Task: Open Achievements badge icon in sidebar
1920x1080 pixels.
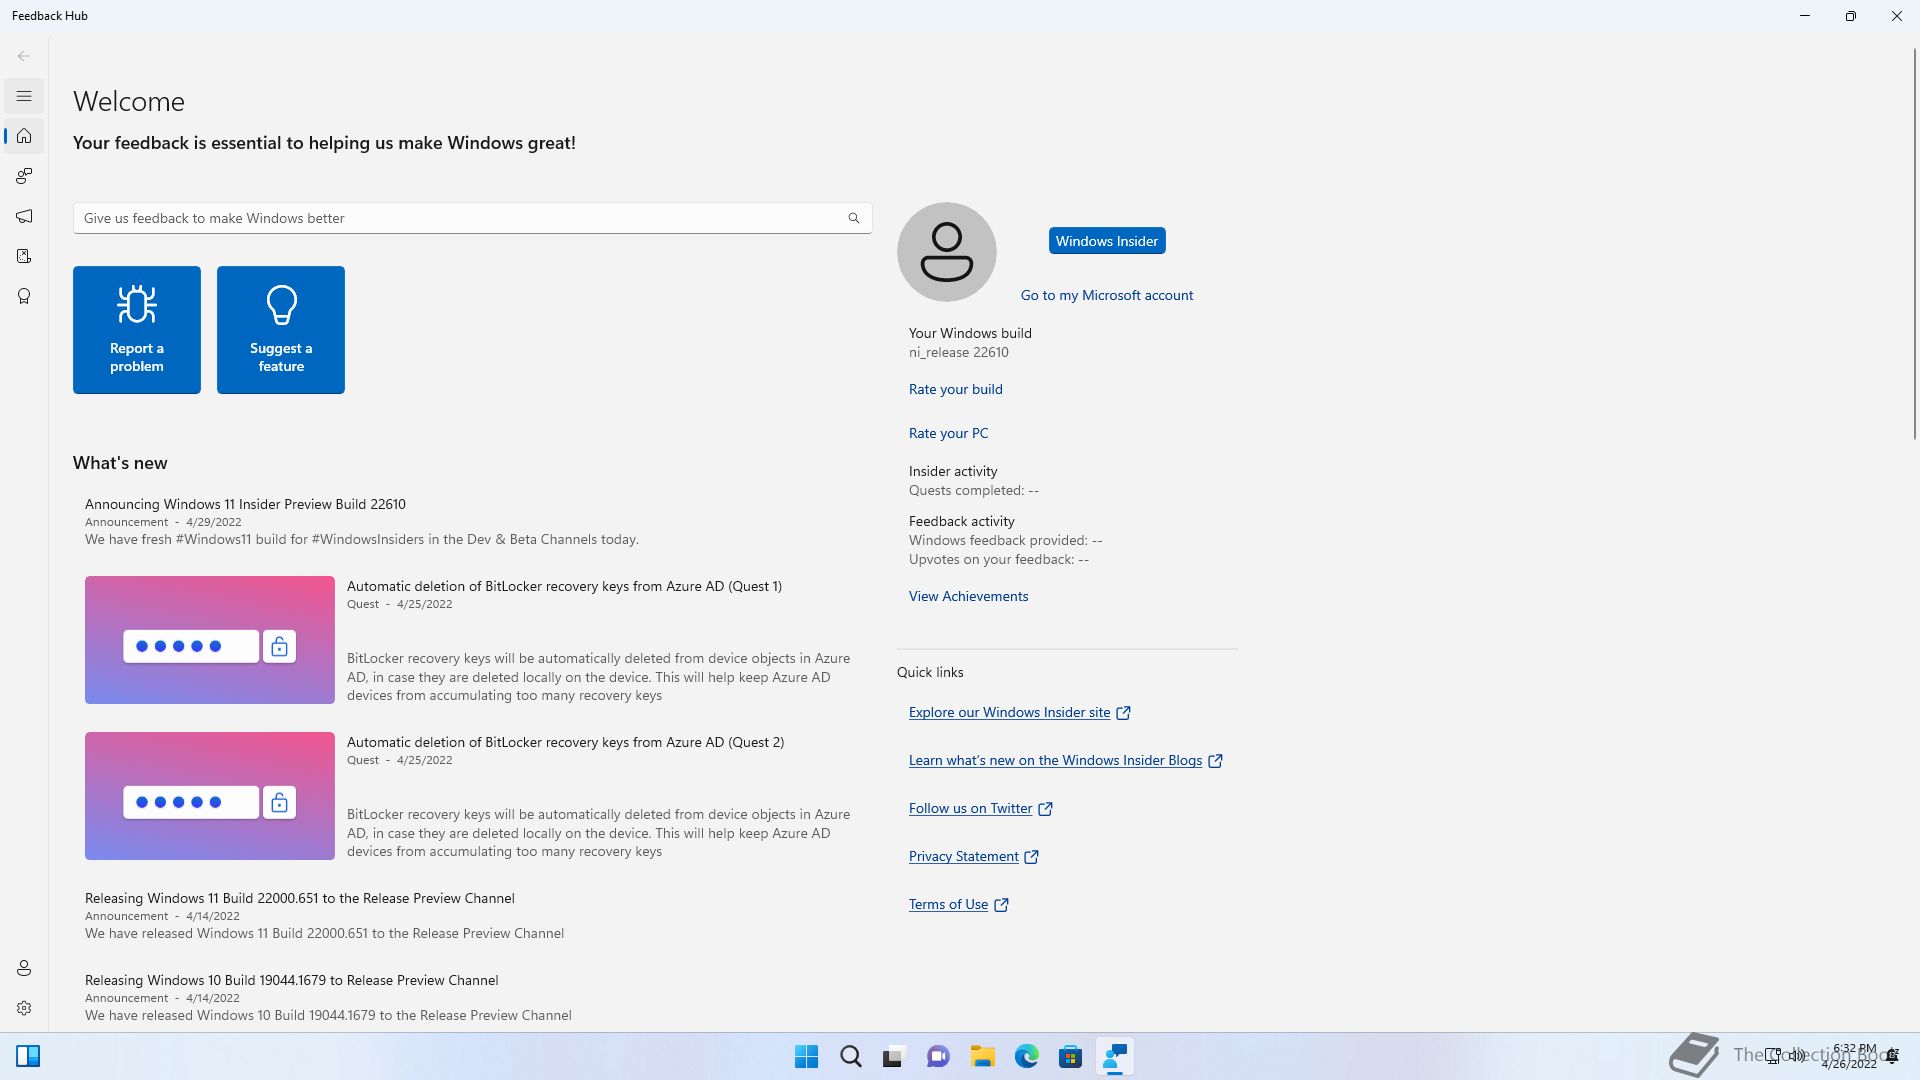Action: point(24,296)
